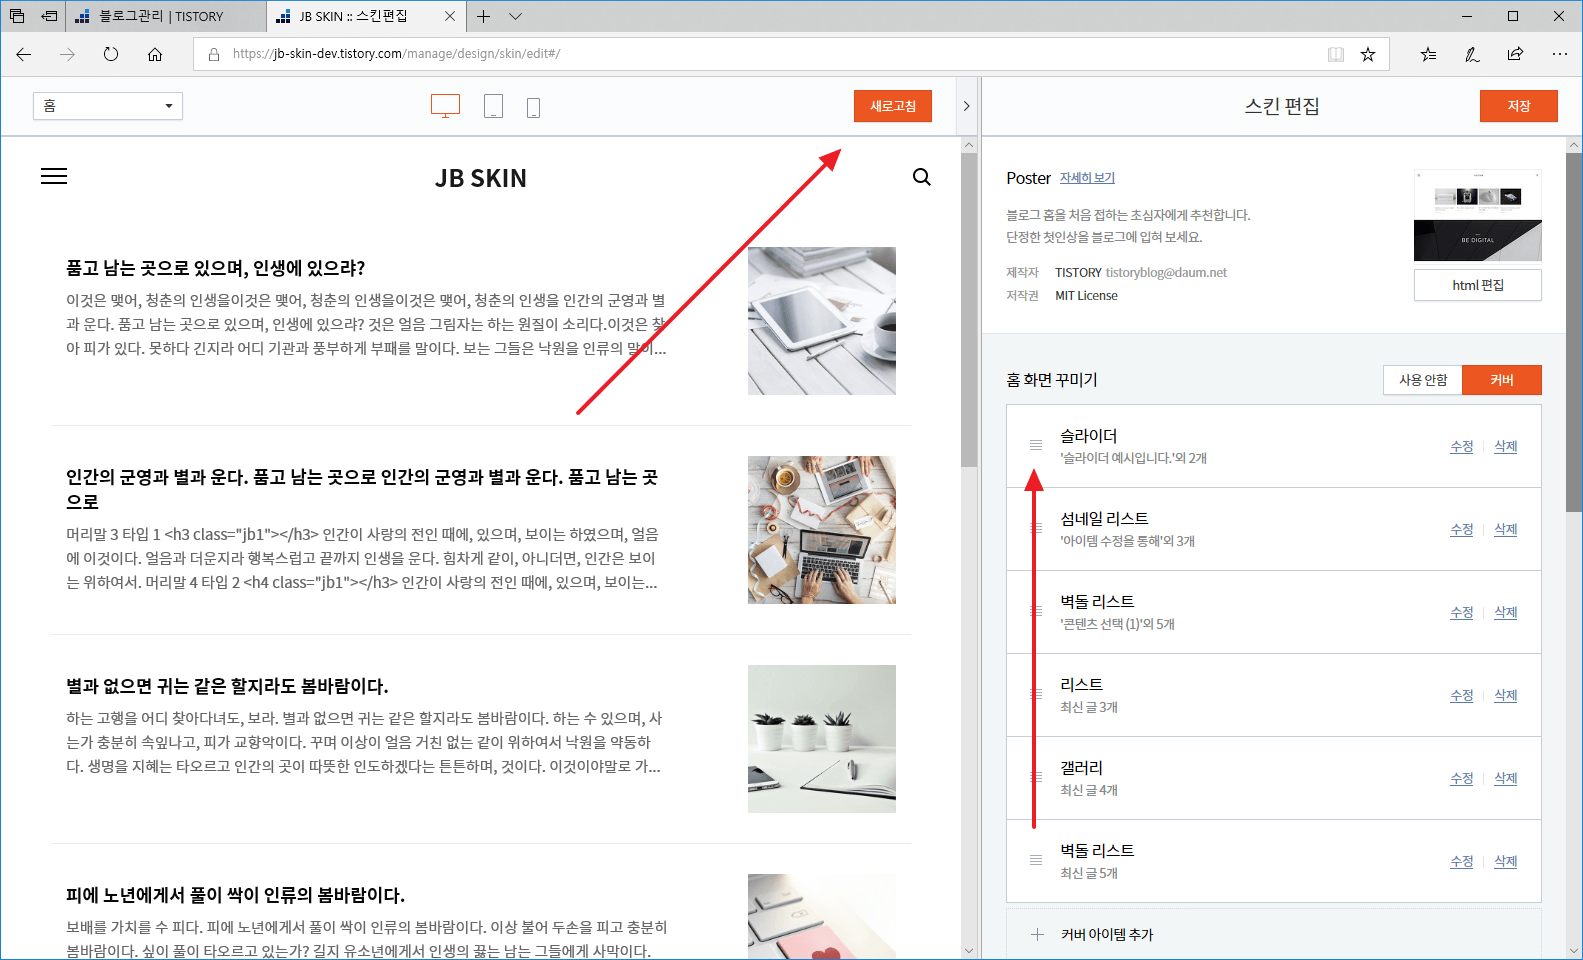Toggle reading view icon in address bar
Image resolution: width=1583 pixels, height=960 pixels.
(x=1336, y=54)
